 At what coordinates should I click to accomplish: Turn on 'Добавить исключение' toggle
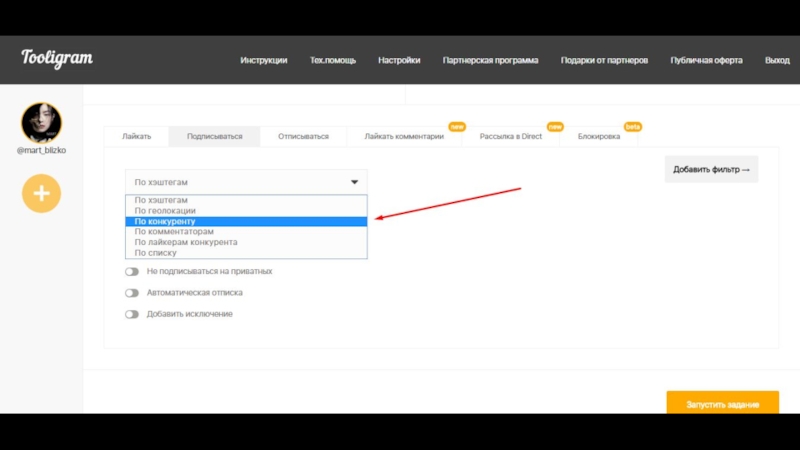131,314
